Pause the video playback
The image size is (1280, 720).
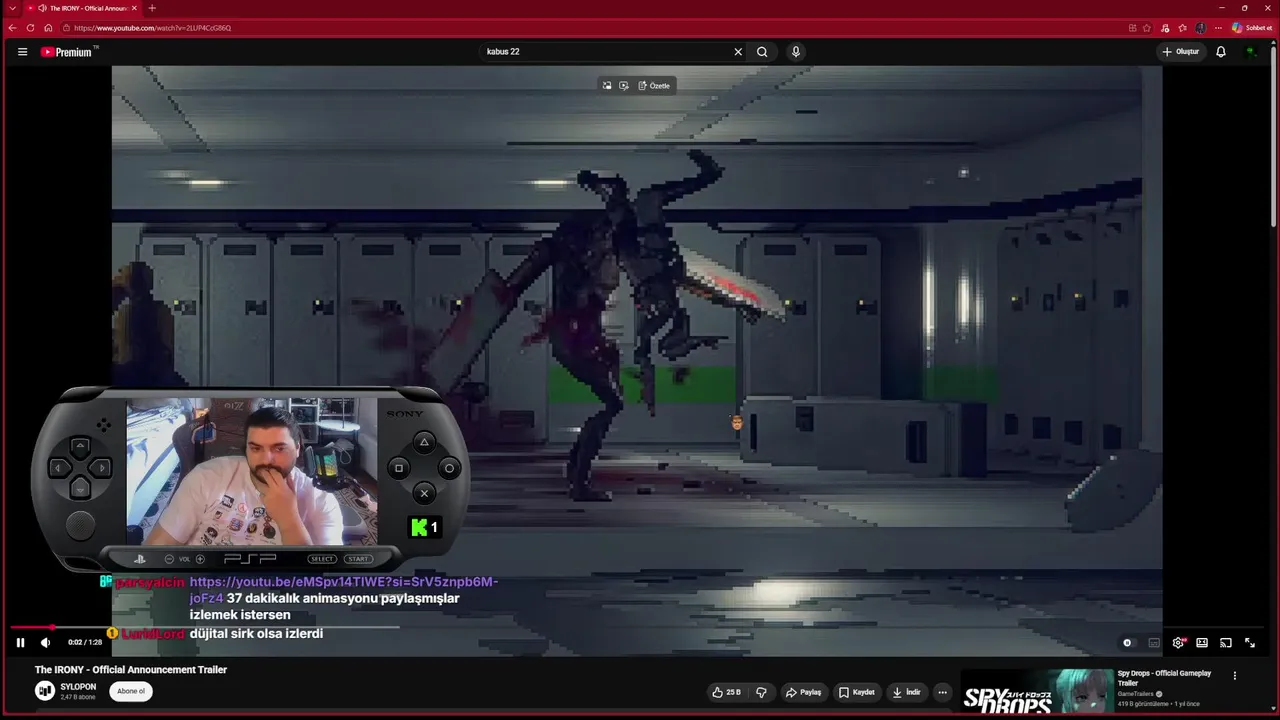(x=20, y=643)
